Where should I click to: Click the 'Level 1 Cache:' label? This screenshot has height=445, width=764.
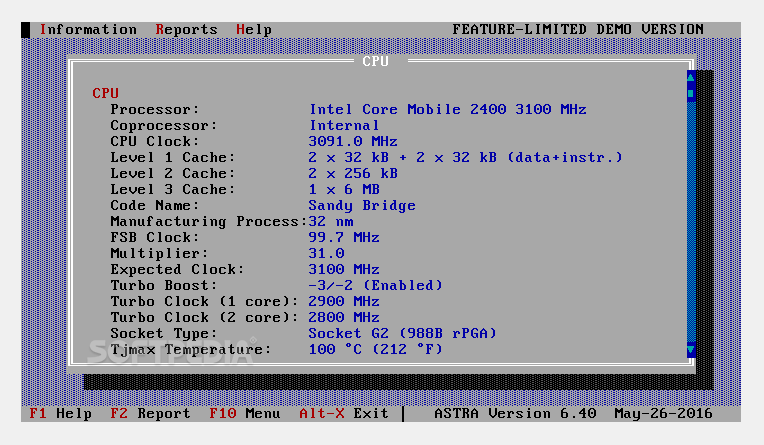point(172,157)
